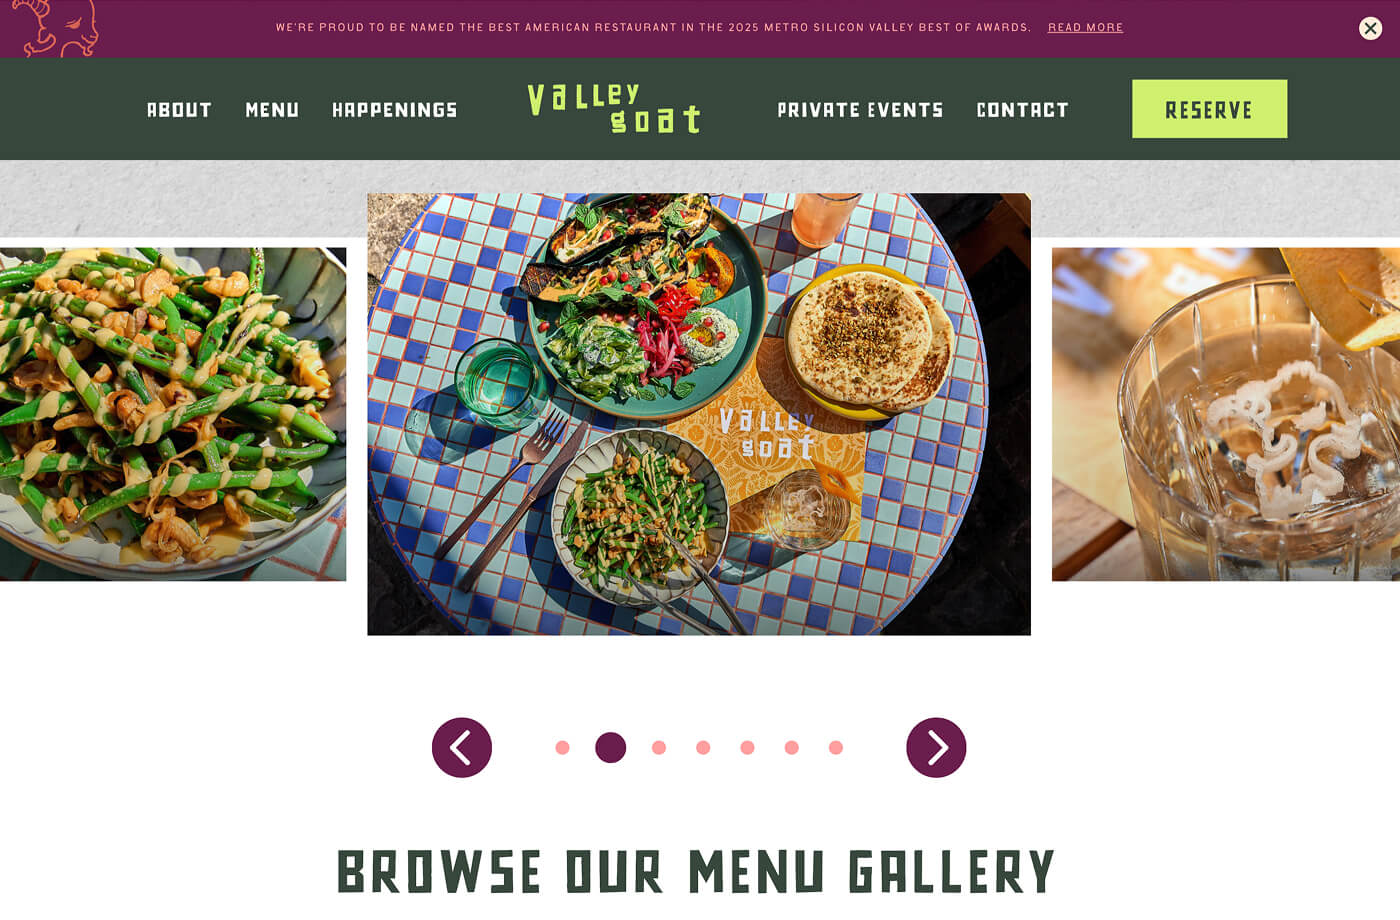Go to the fourth carousel dot
Screen dimensions: 1400x920
[703, 747]
